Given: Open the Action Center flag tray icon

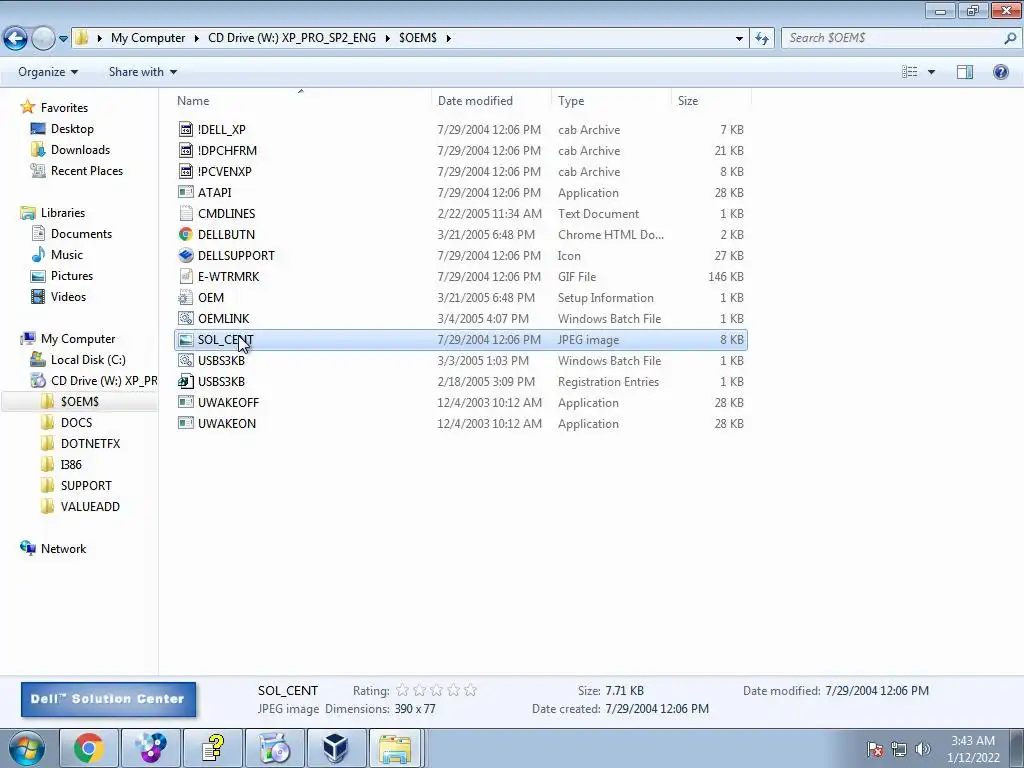Looking at the screenshot, I should [875, 749].
